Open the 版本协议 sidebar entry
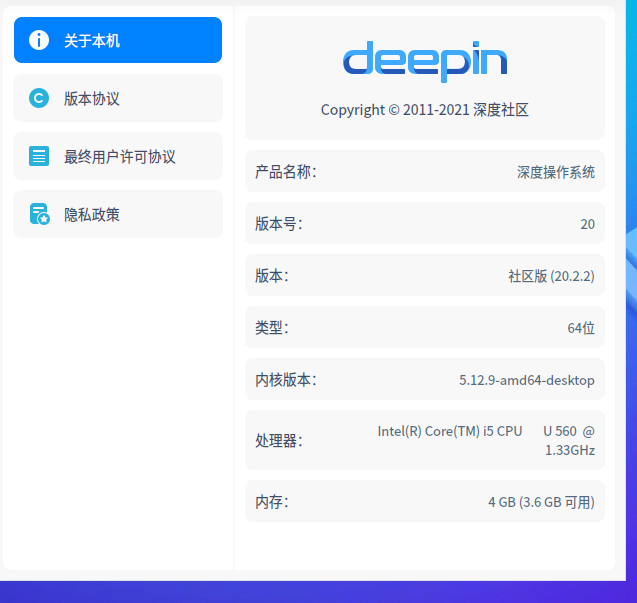 (x=118, y=98)
